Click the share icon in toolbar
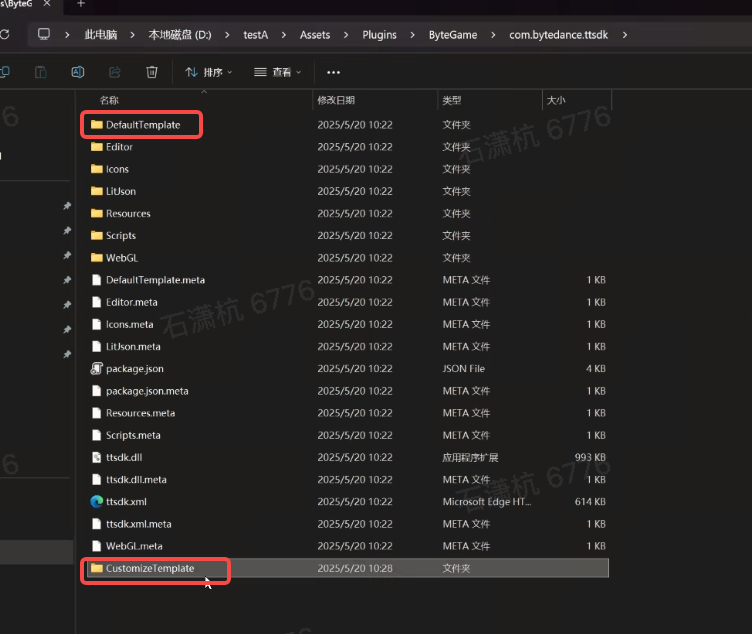The image size is (752, 634). tap(115, 72)
